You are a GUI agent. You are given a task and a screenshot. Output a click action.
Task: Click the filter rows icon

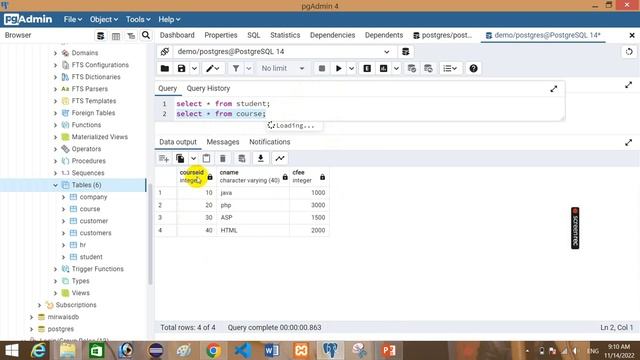pos(236,69)
